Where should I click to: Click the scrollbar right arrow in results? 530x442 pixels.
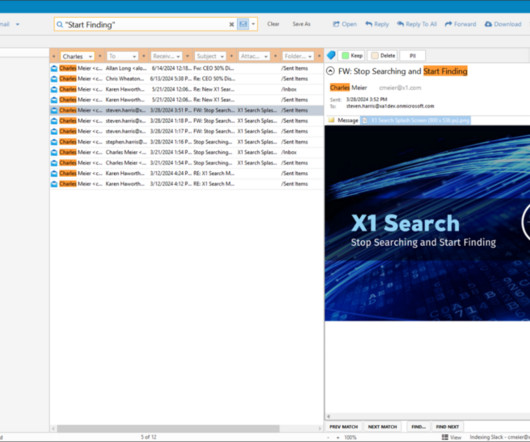click(320, 428)
